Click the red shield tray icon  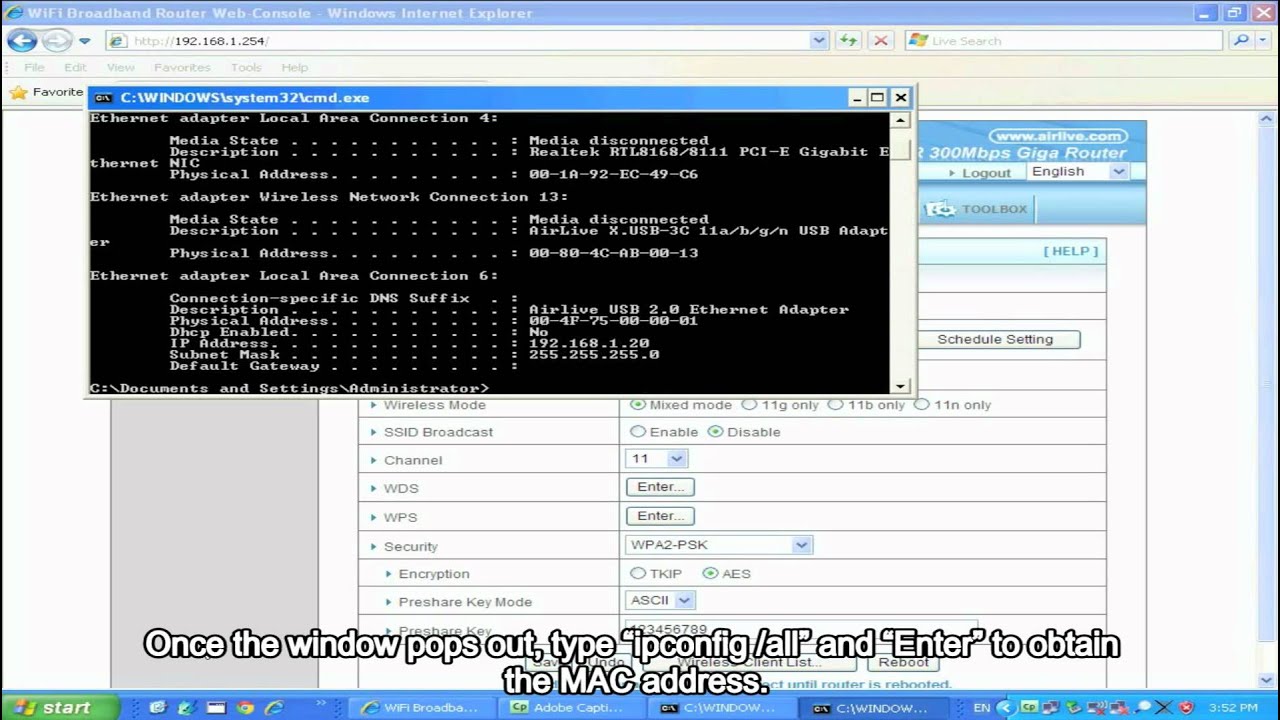1186,708
